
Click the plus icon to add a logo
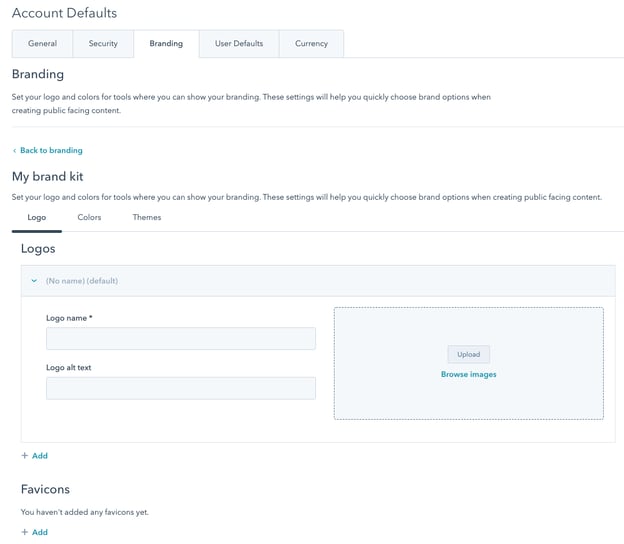pos(25,456)
